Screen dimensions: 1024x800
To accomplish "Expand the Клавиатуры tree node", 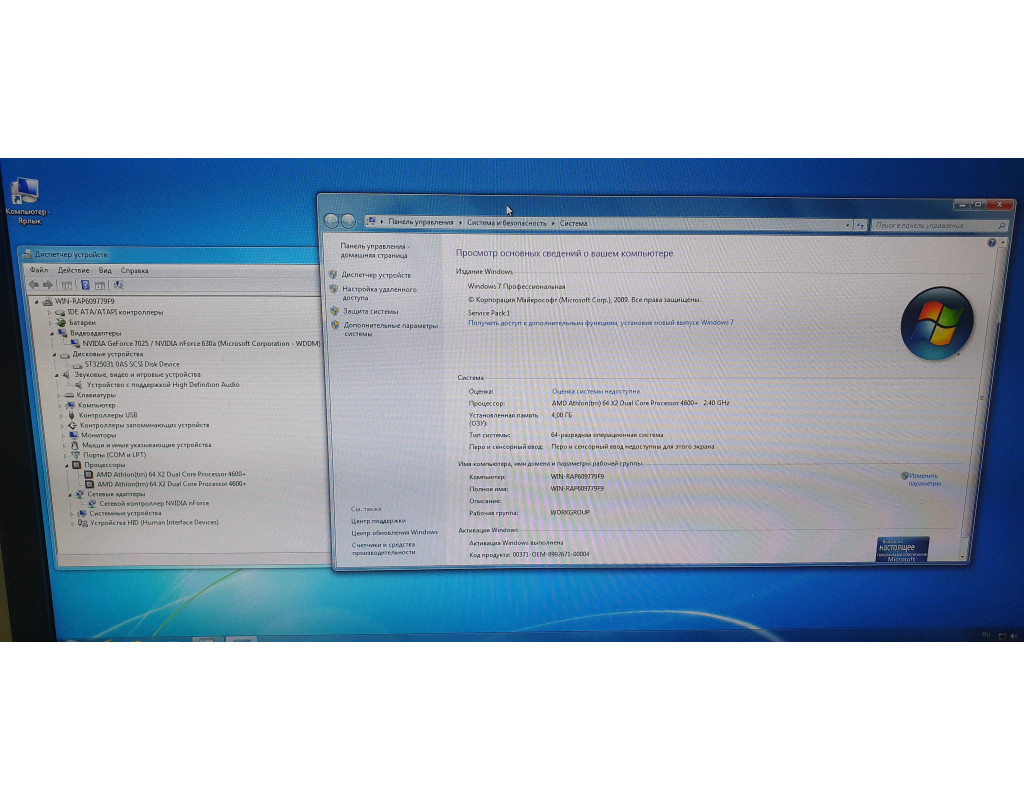I will point(60,395).
